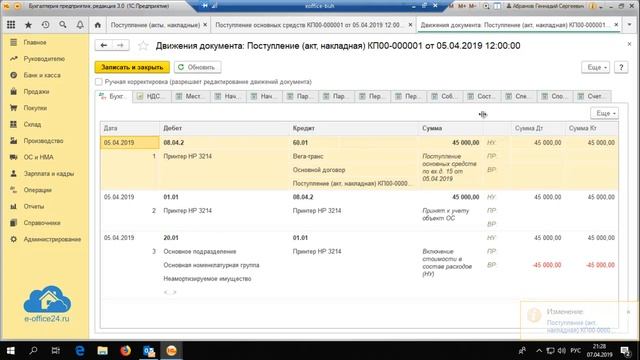Click Неамортизируемое имущество text
Screen dimensions: 640x360
point(207,279)
